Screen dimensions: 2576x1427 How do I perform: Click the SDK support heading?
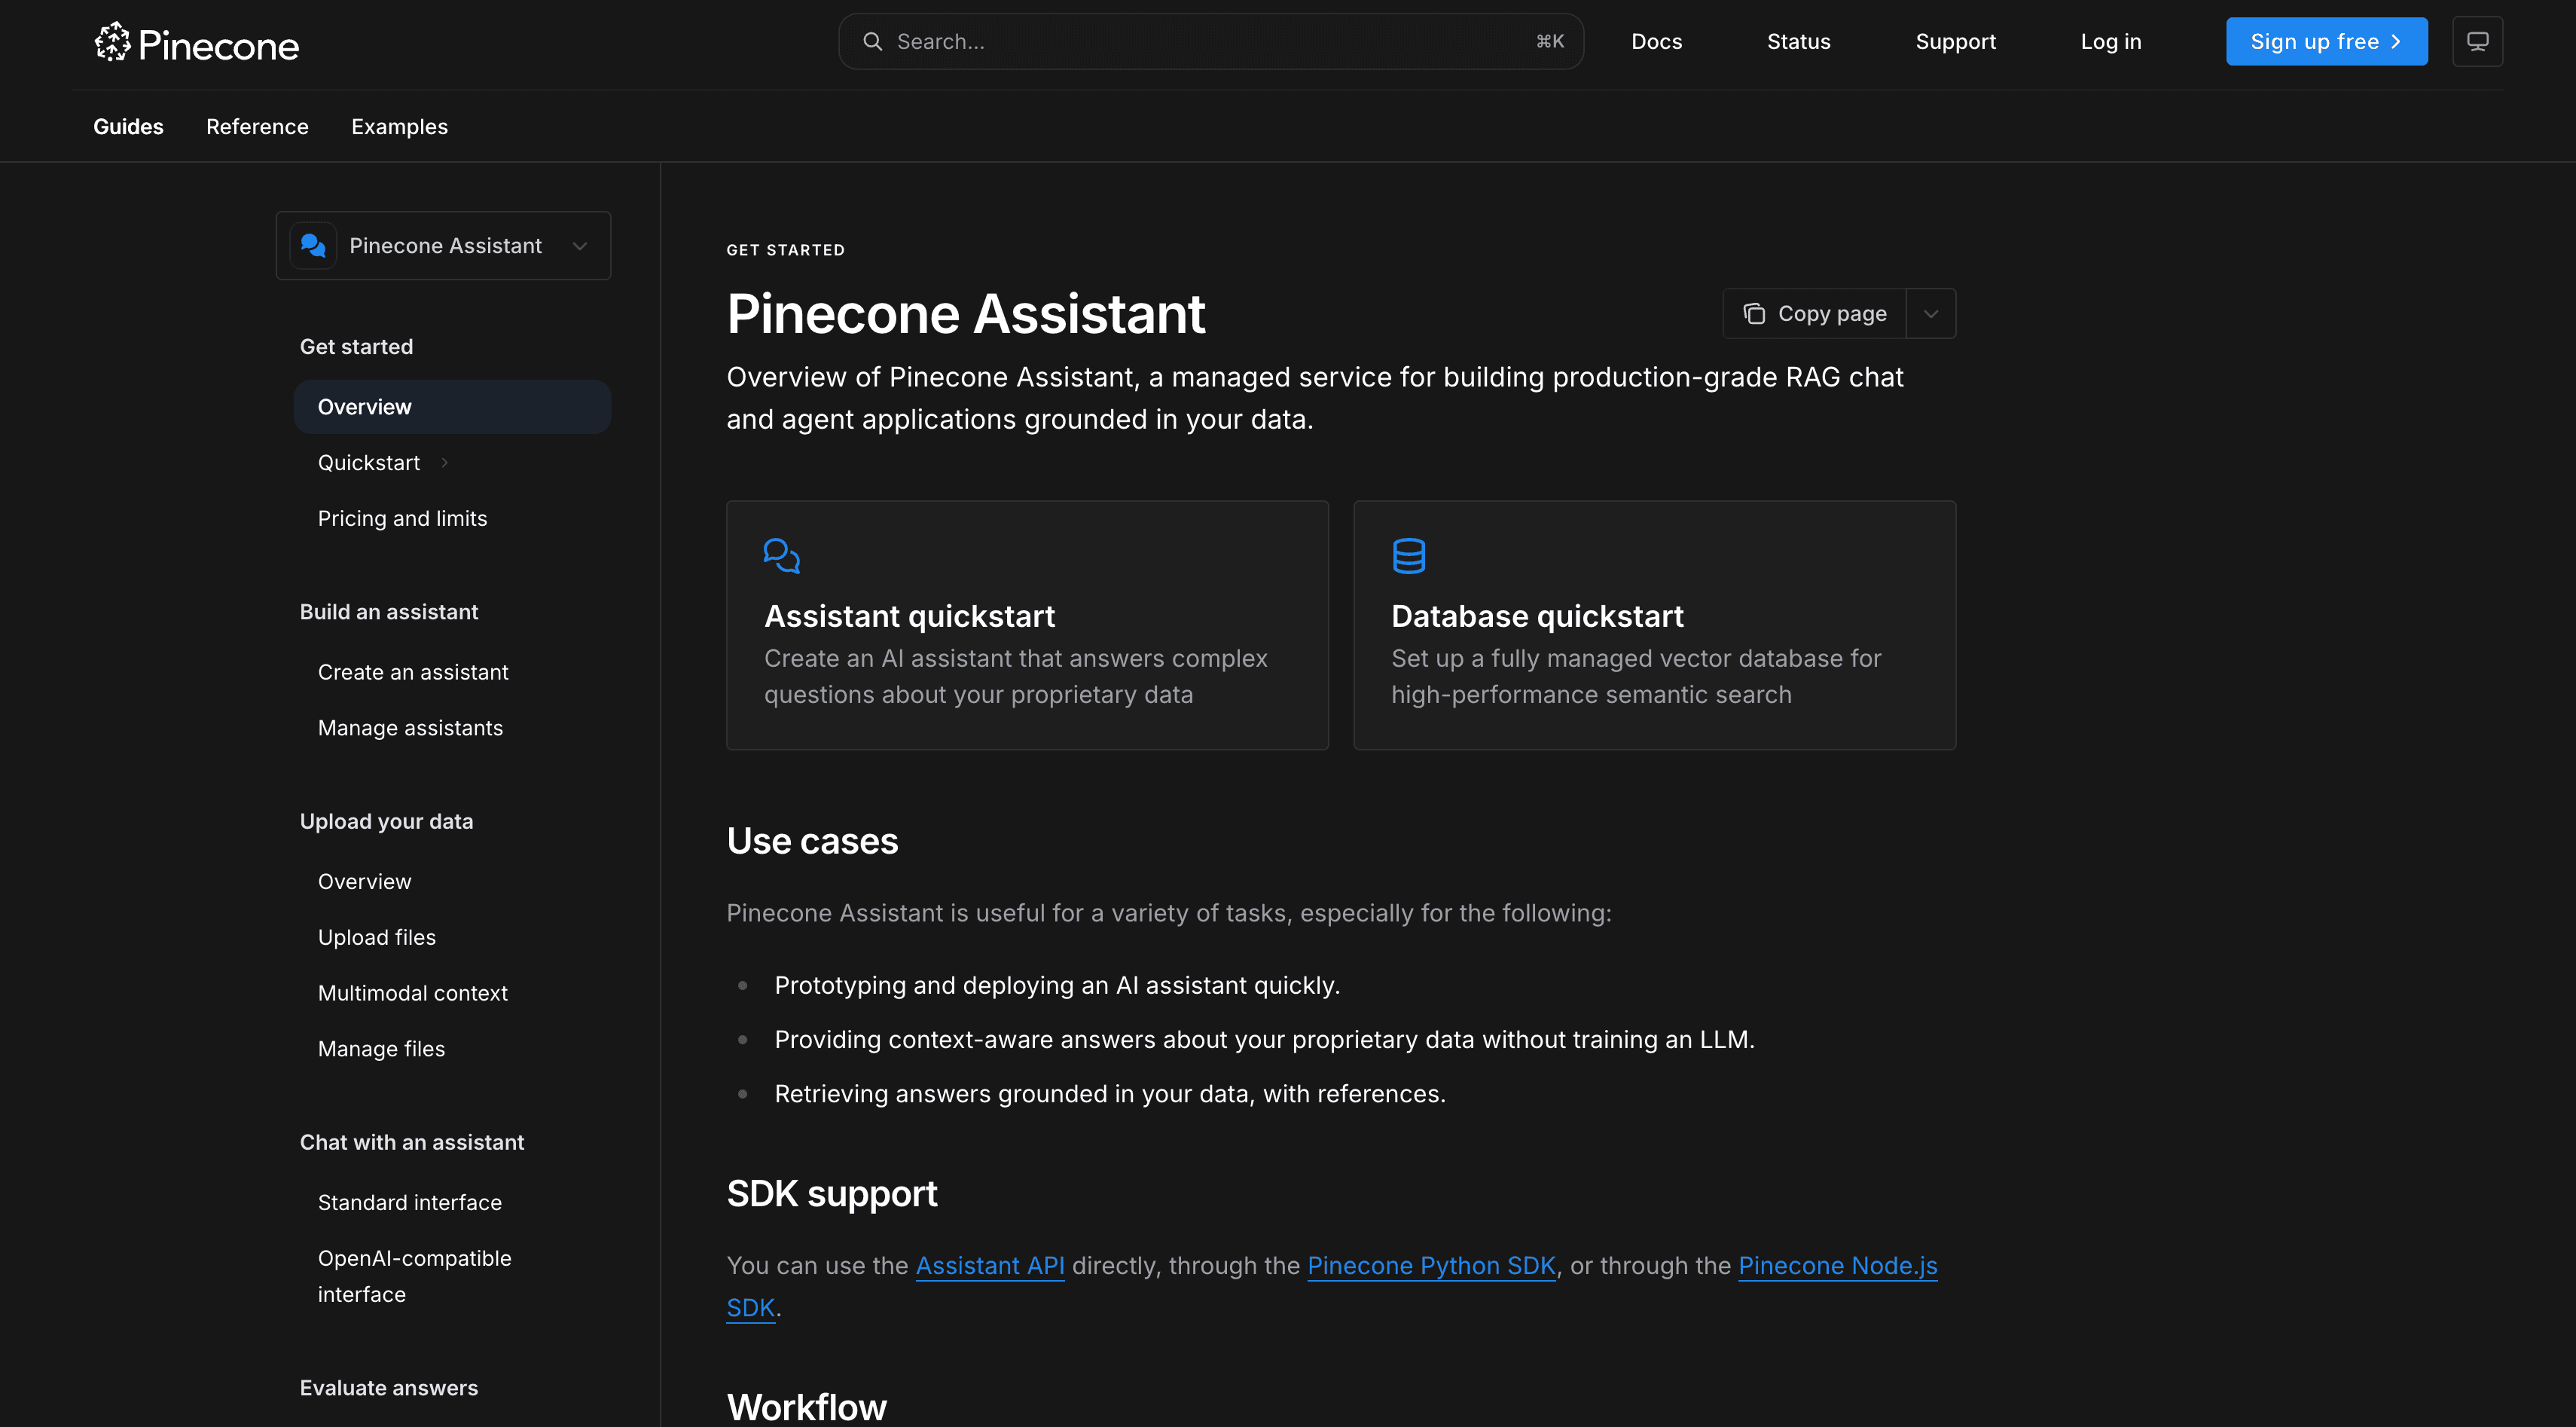(832, 1194)
